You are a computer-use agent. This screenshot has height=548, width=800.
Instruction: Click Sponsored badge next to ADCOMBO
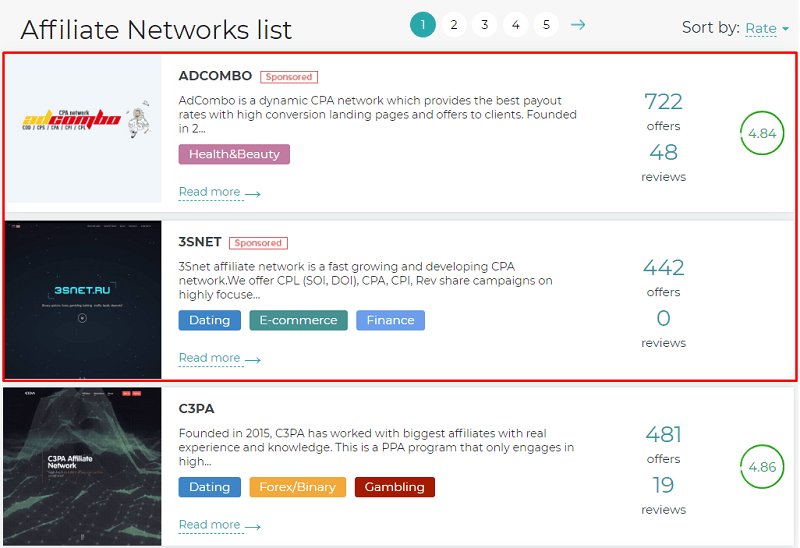289,77
